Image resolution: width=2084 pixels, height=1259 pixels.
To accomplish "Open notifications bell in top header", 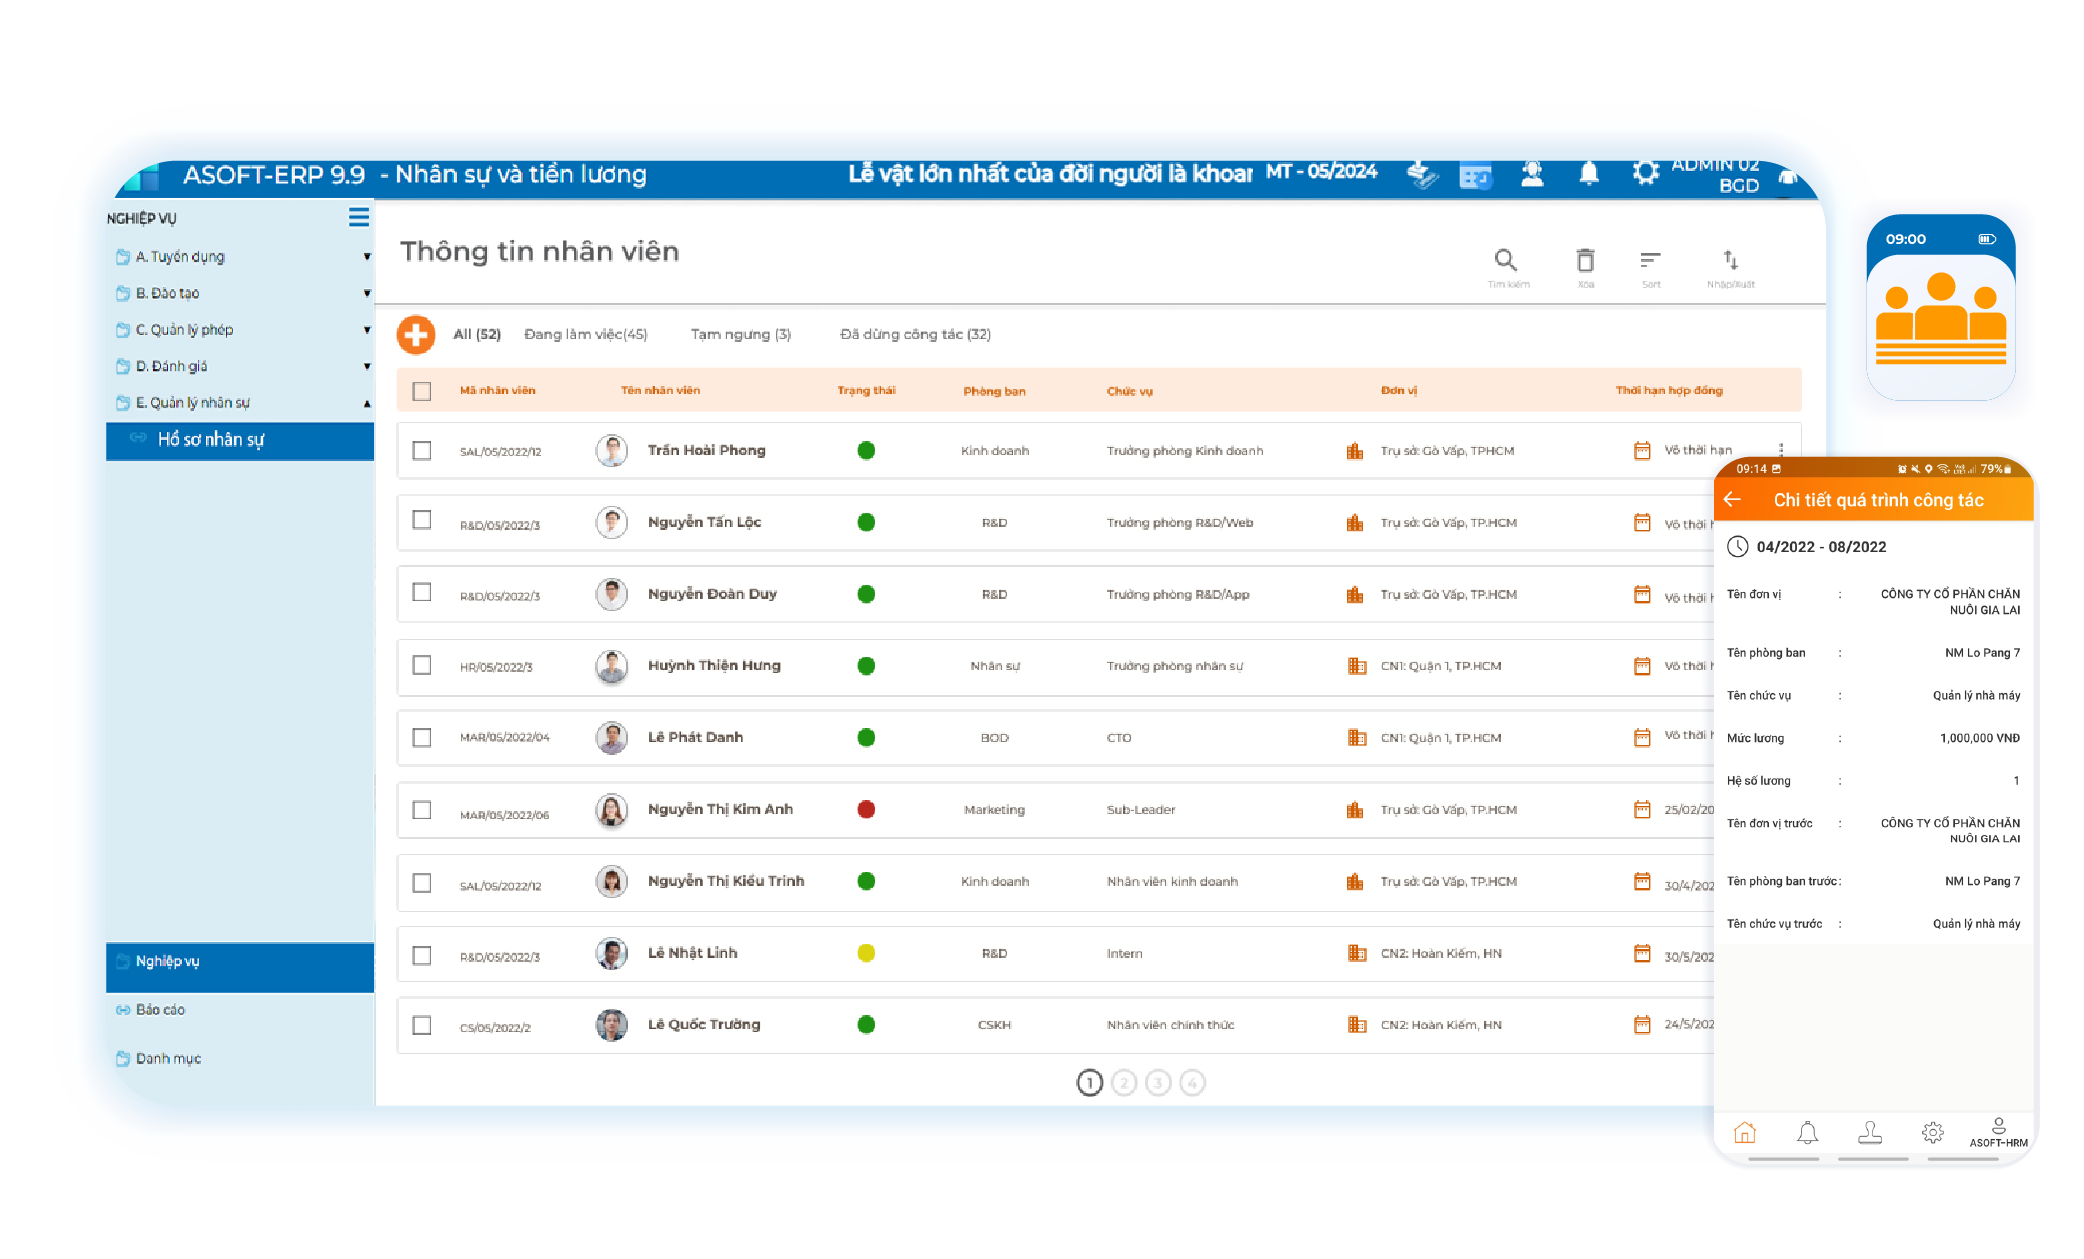I will tap(1588, 174).
